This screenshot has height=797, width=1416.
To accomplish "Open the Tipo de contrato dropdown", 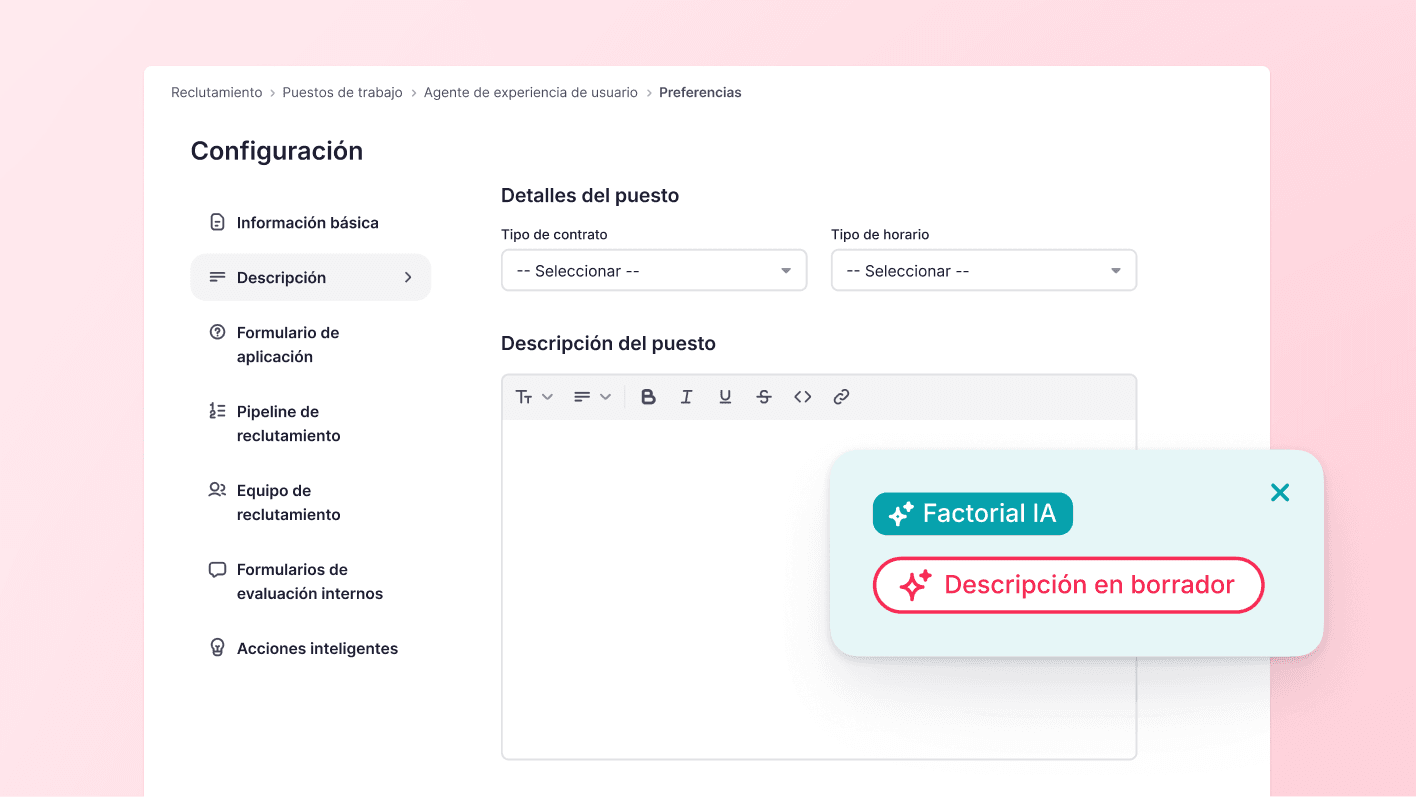I will coord(653,270).
